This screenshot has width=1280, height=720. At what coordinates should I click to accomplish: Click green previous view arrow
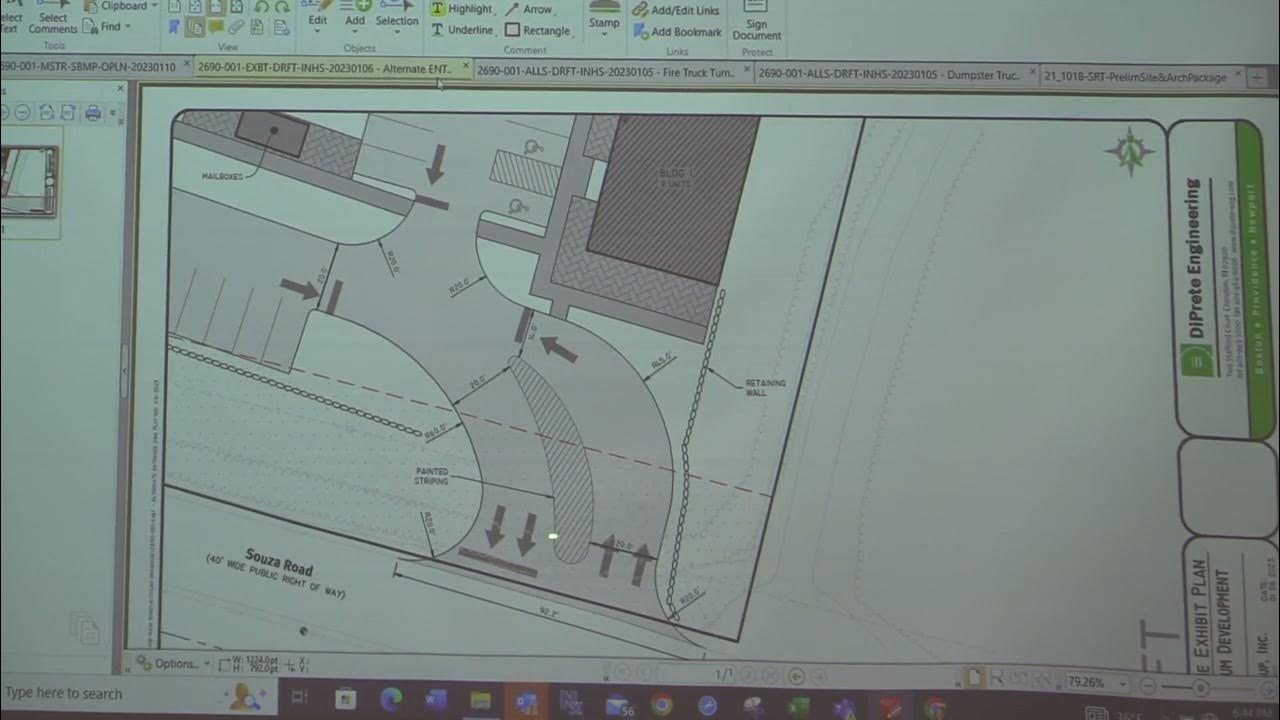click(x=797, y=676)
